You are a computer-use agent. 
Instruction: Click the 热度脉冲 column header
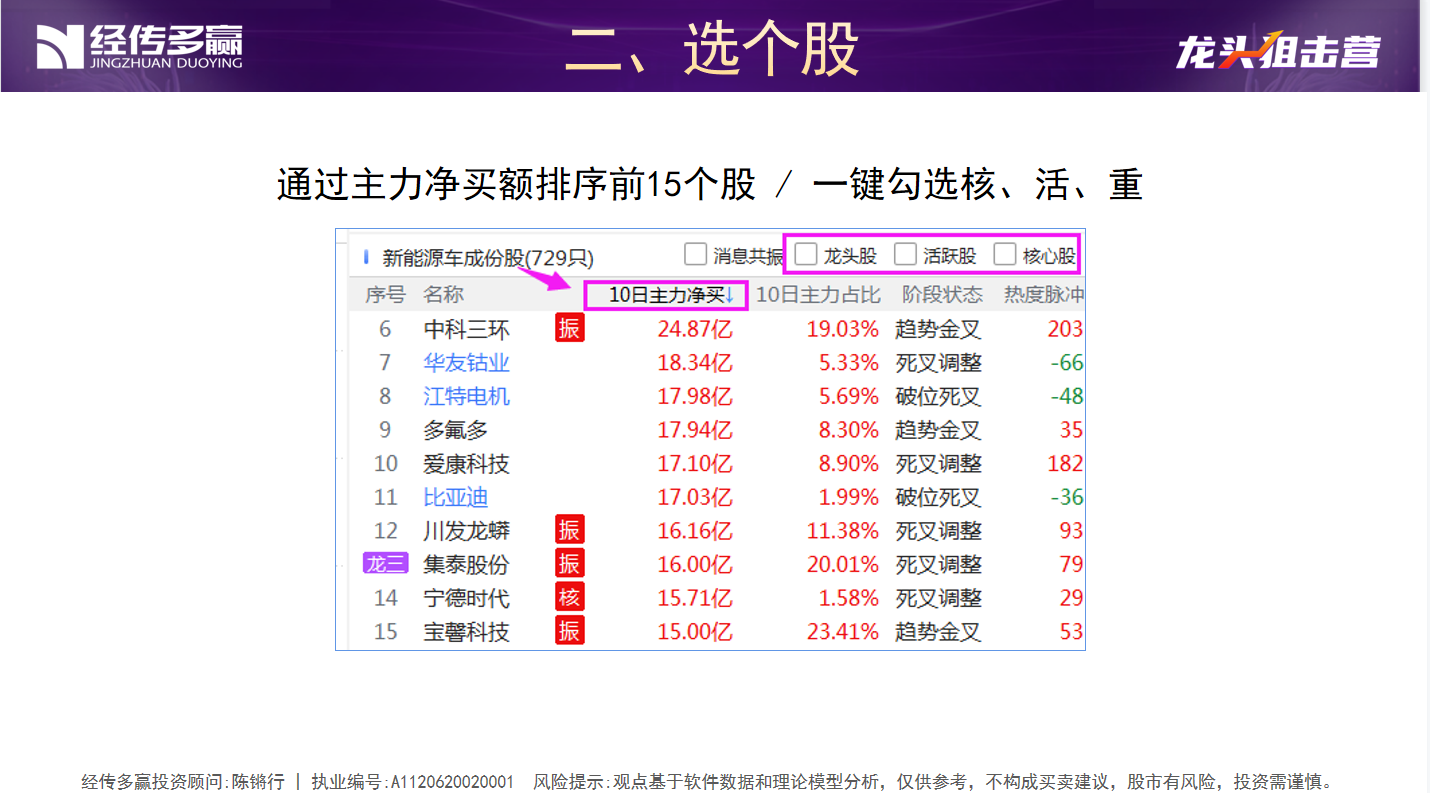1044,295
